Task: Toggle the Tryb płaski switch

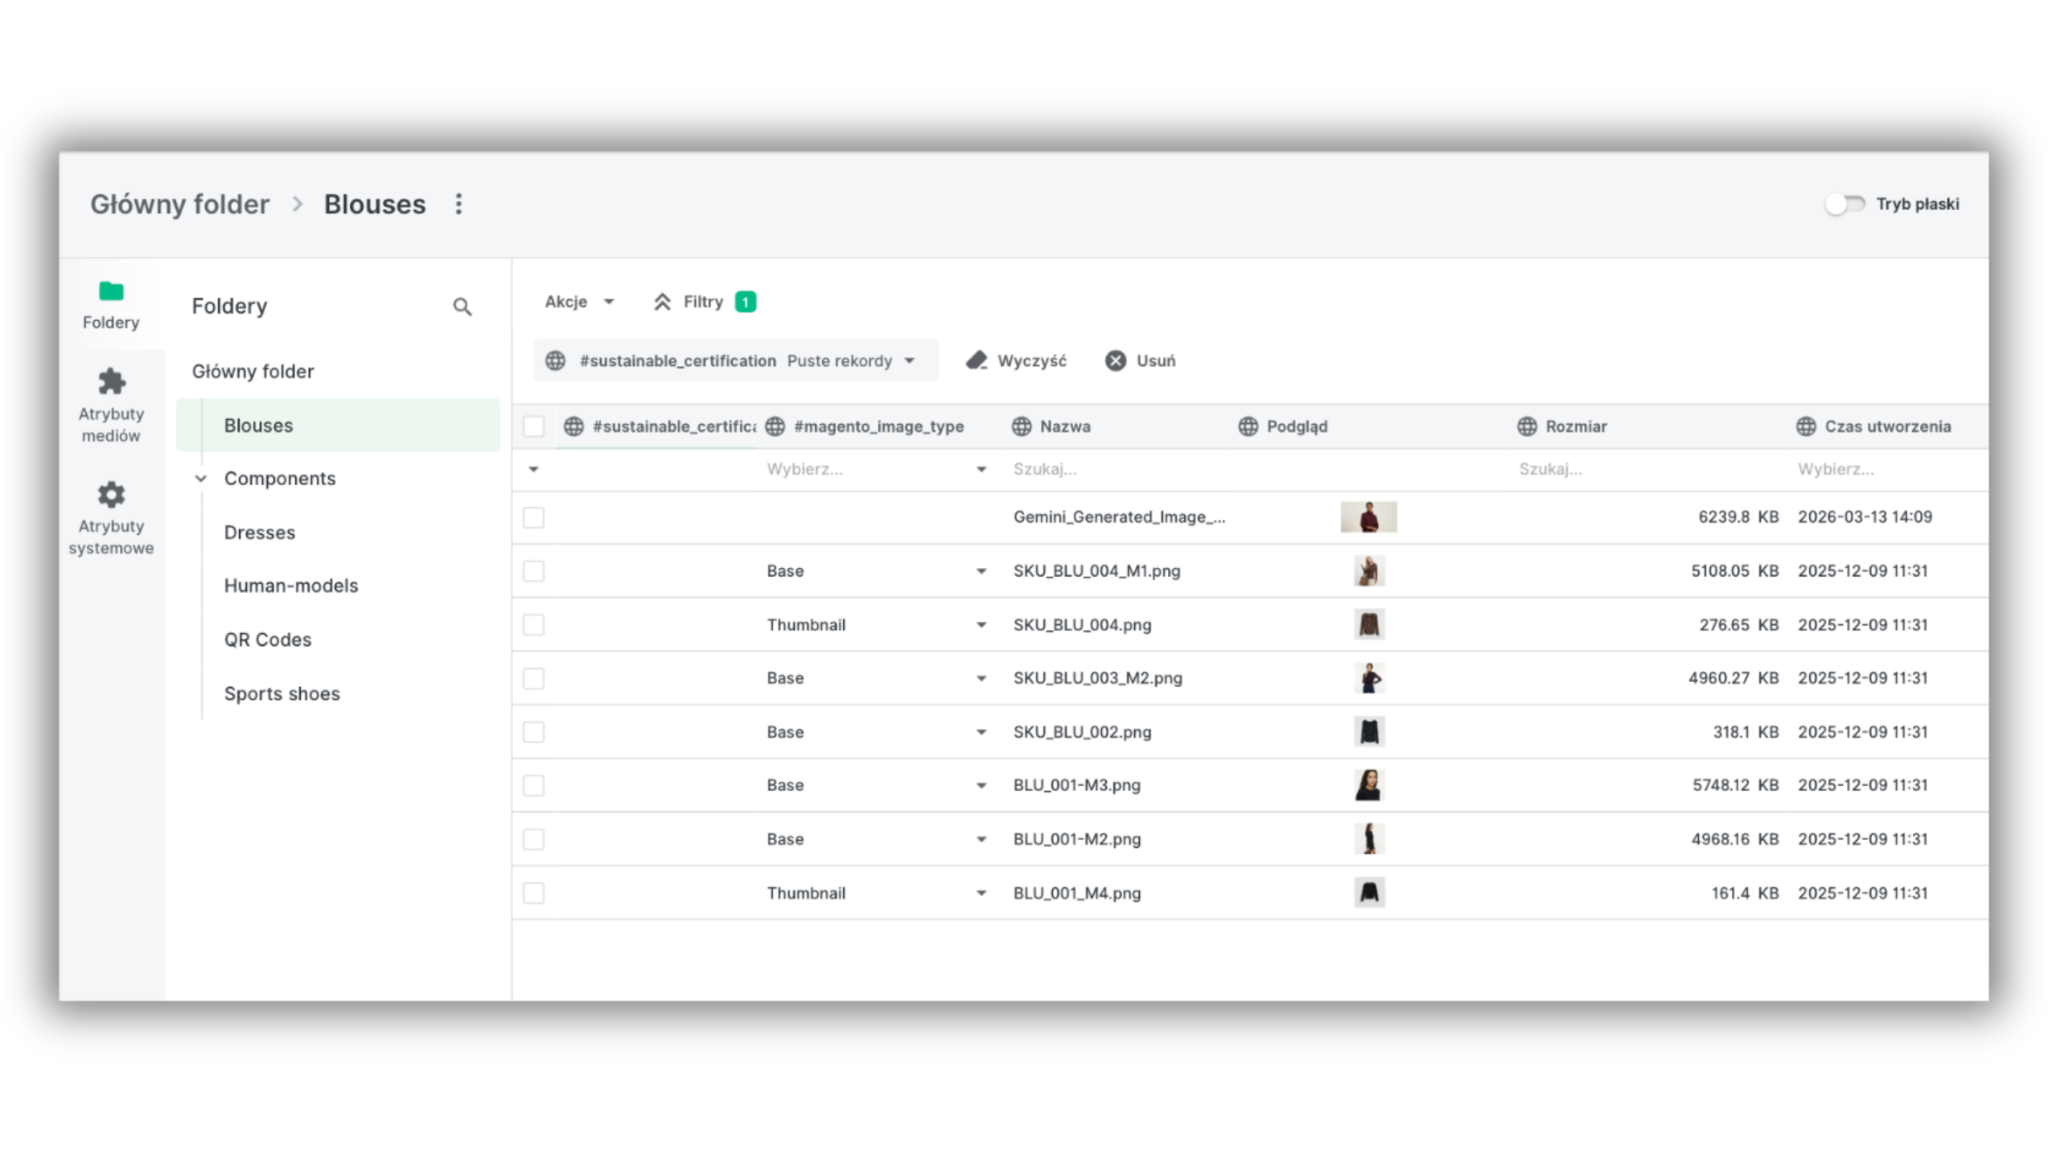Action: click(x=1844, y=204)
